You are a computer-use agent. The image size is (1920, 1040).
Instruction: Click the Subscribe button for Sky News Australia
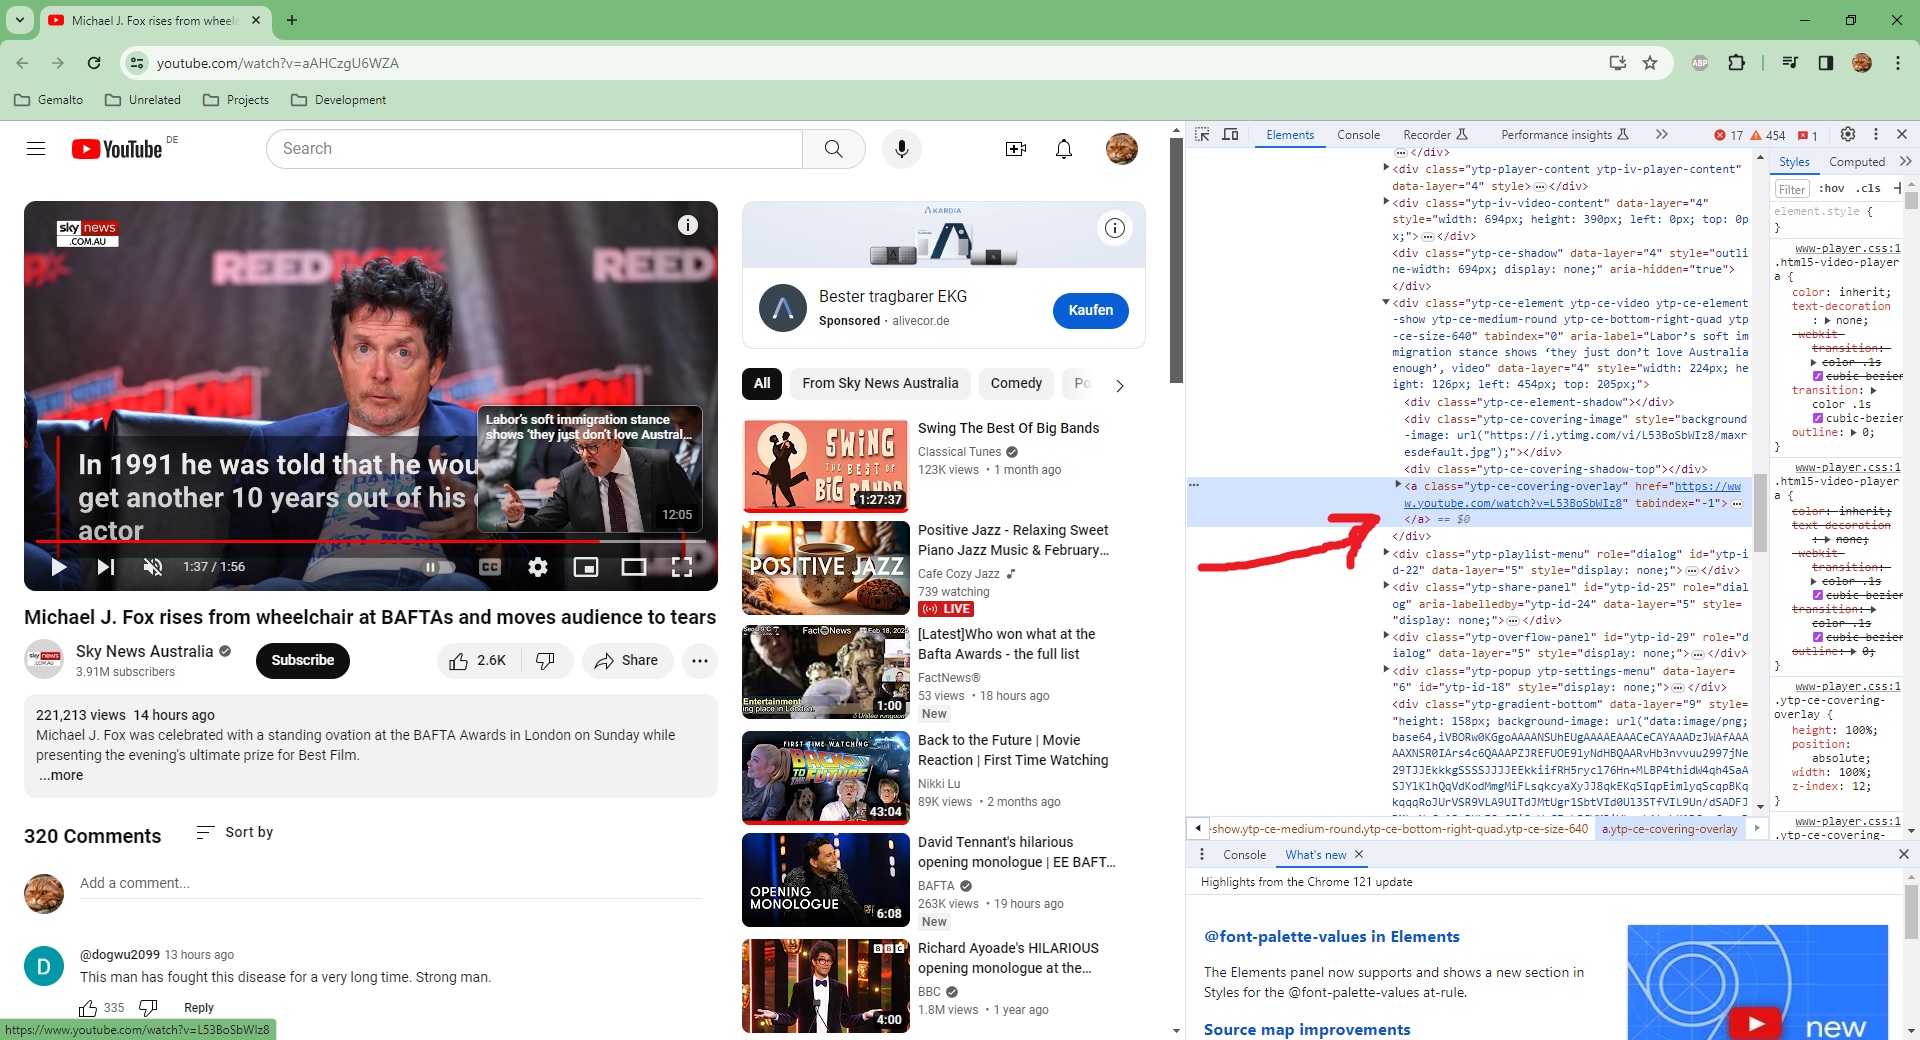point(302,661)
